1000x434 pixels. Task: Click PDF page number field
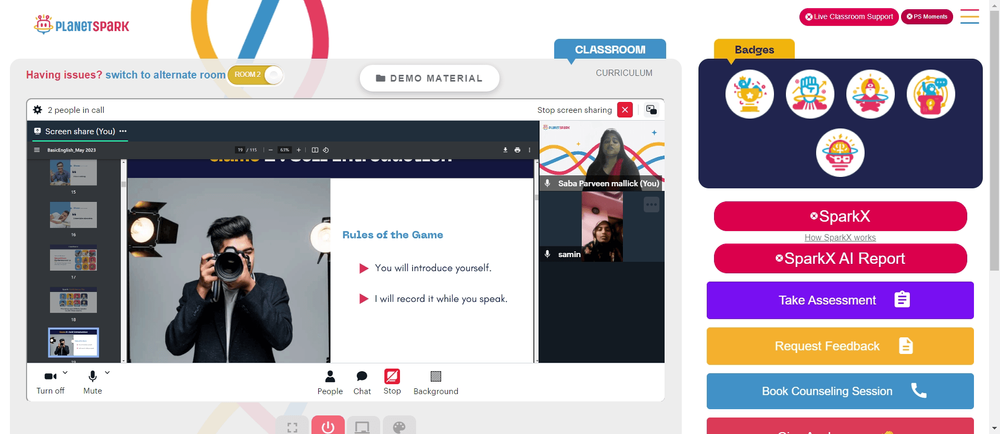240,150
